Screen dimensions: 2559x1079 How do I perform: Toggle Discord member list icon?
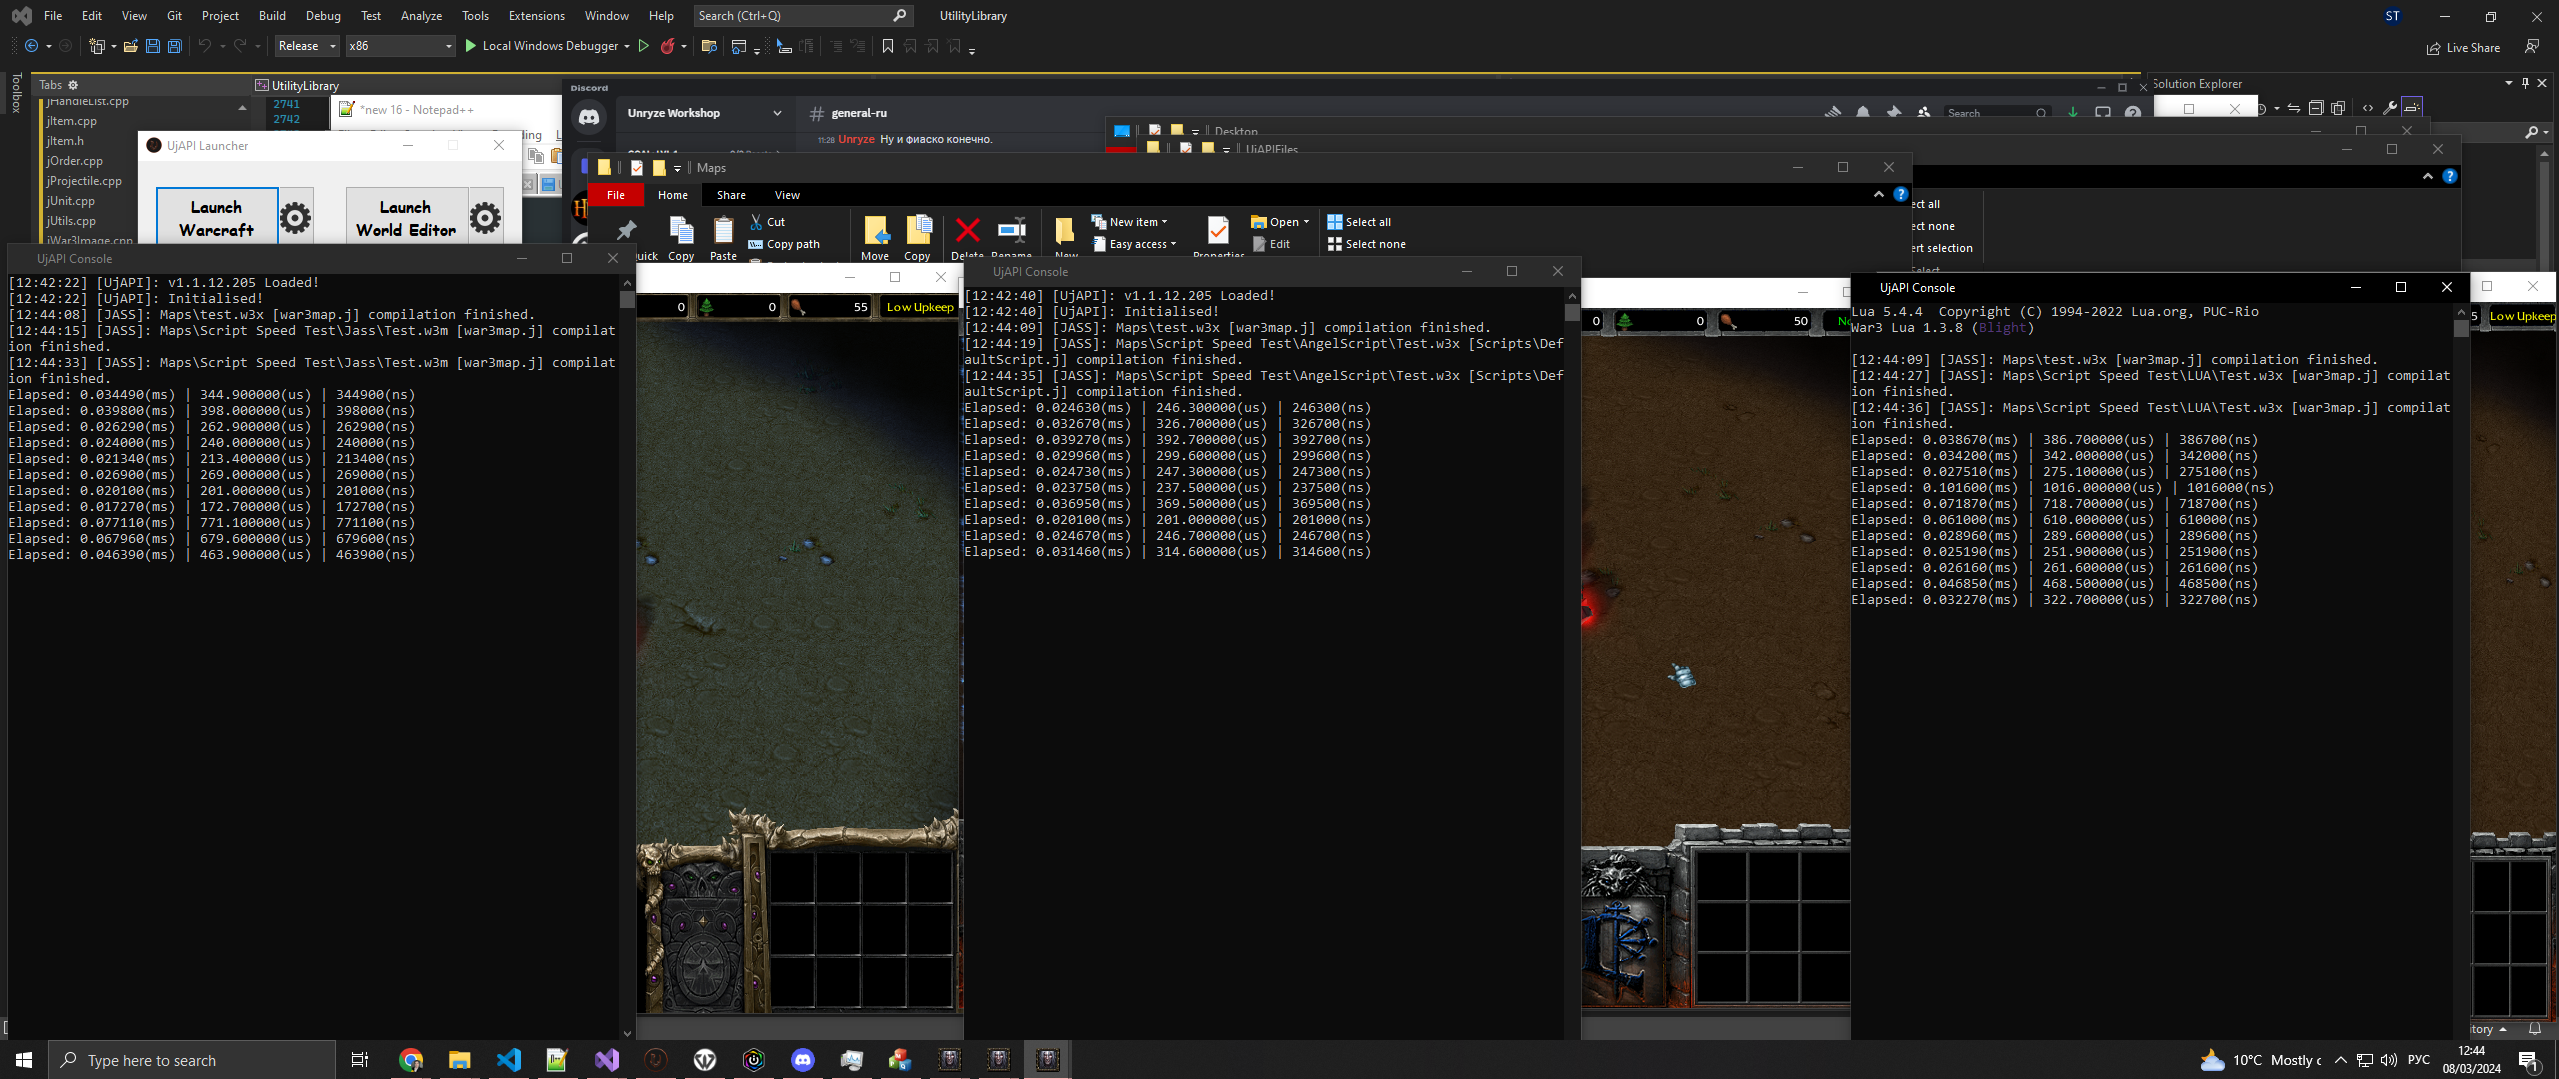[x=1923, y=113]
